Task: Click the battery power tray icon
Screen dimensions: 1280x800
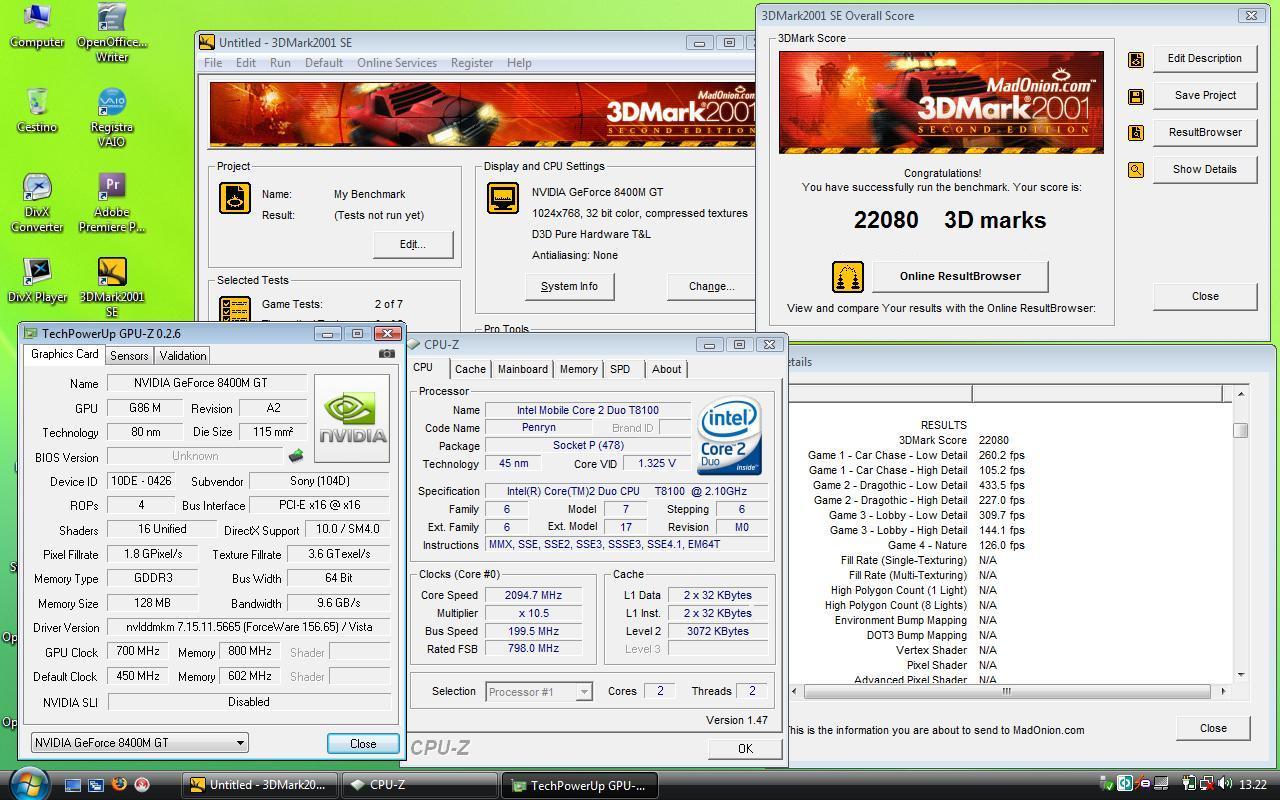Action: [1190, 784]
